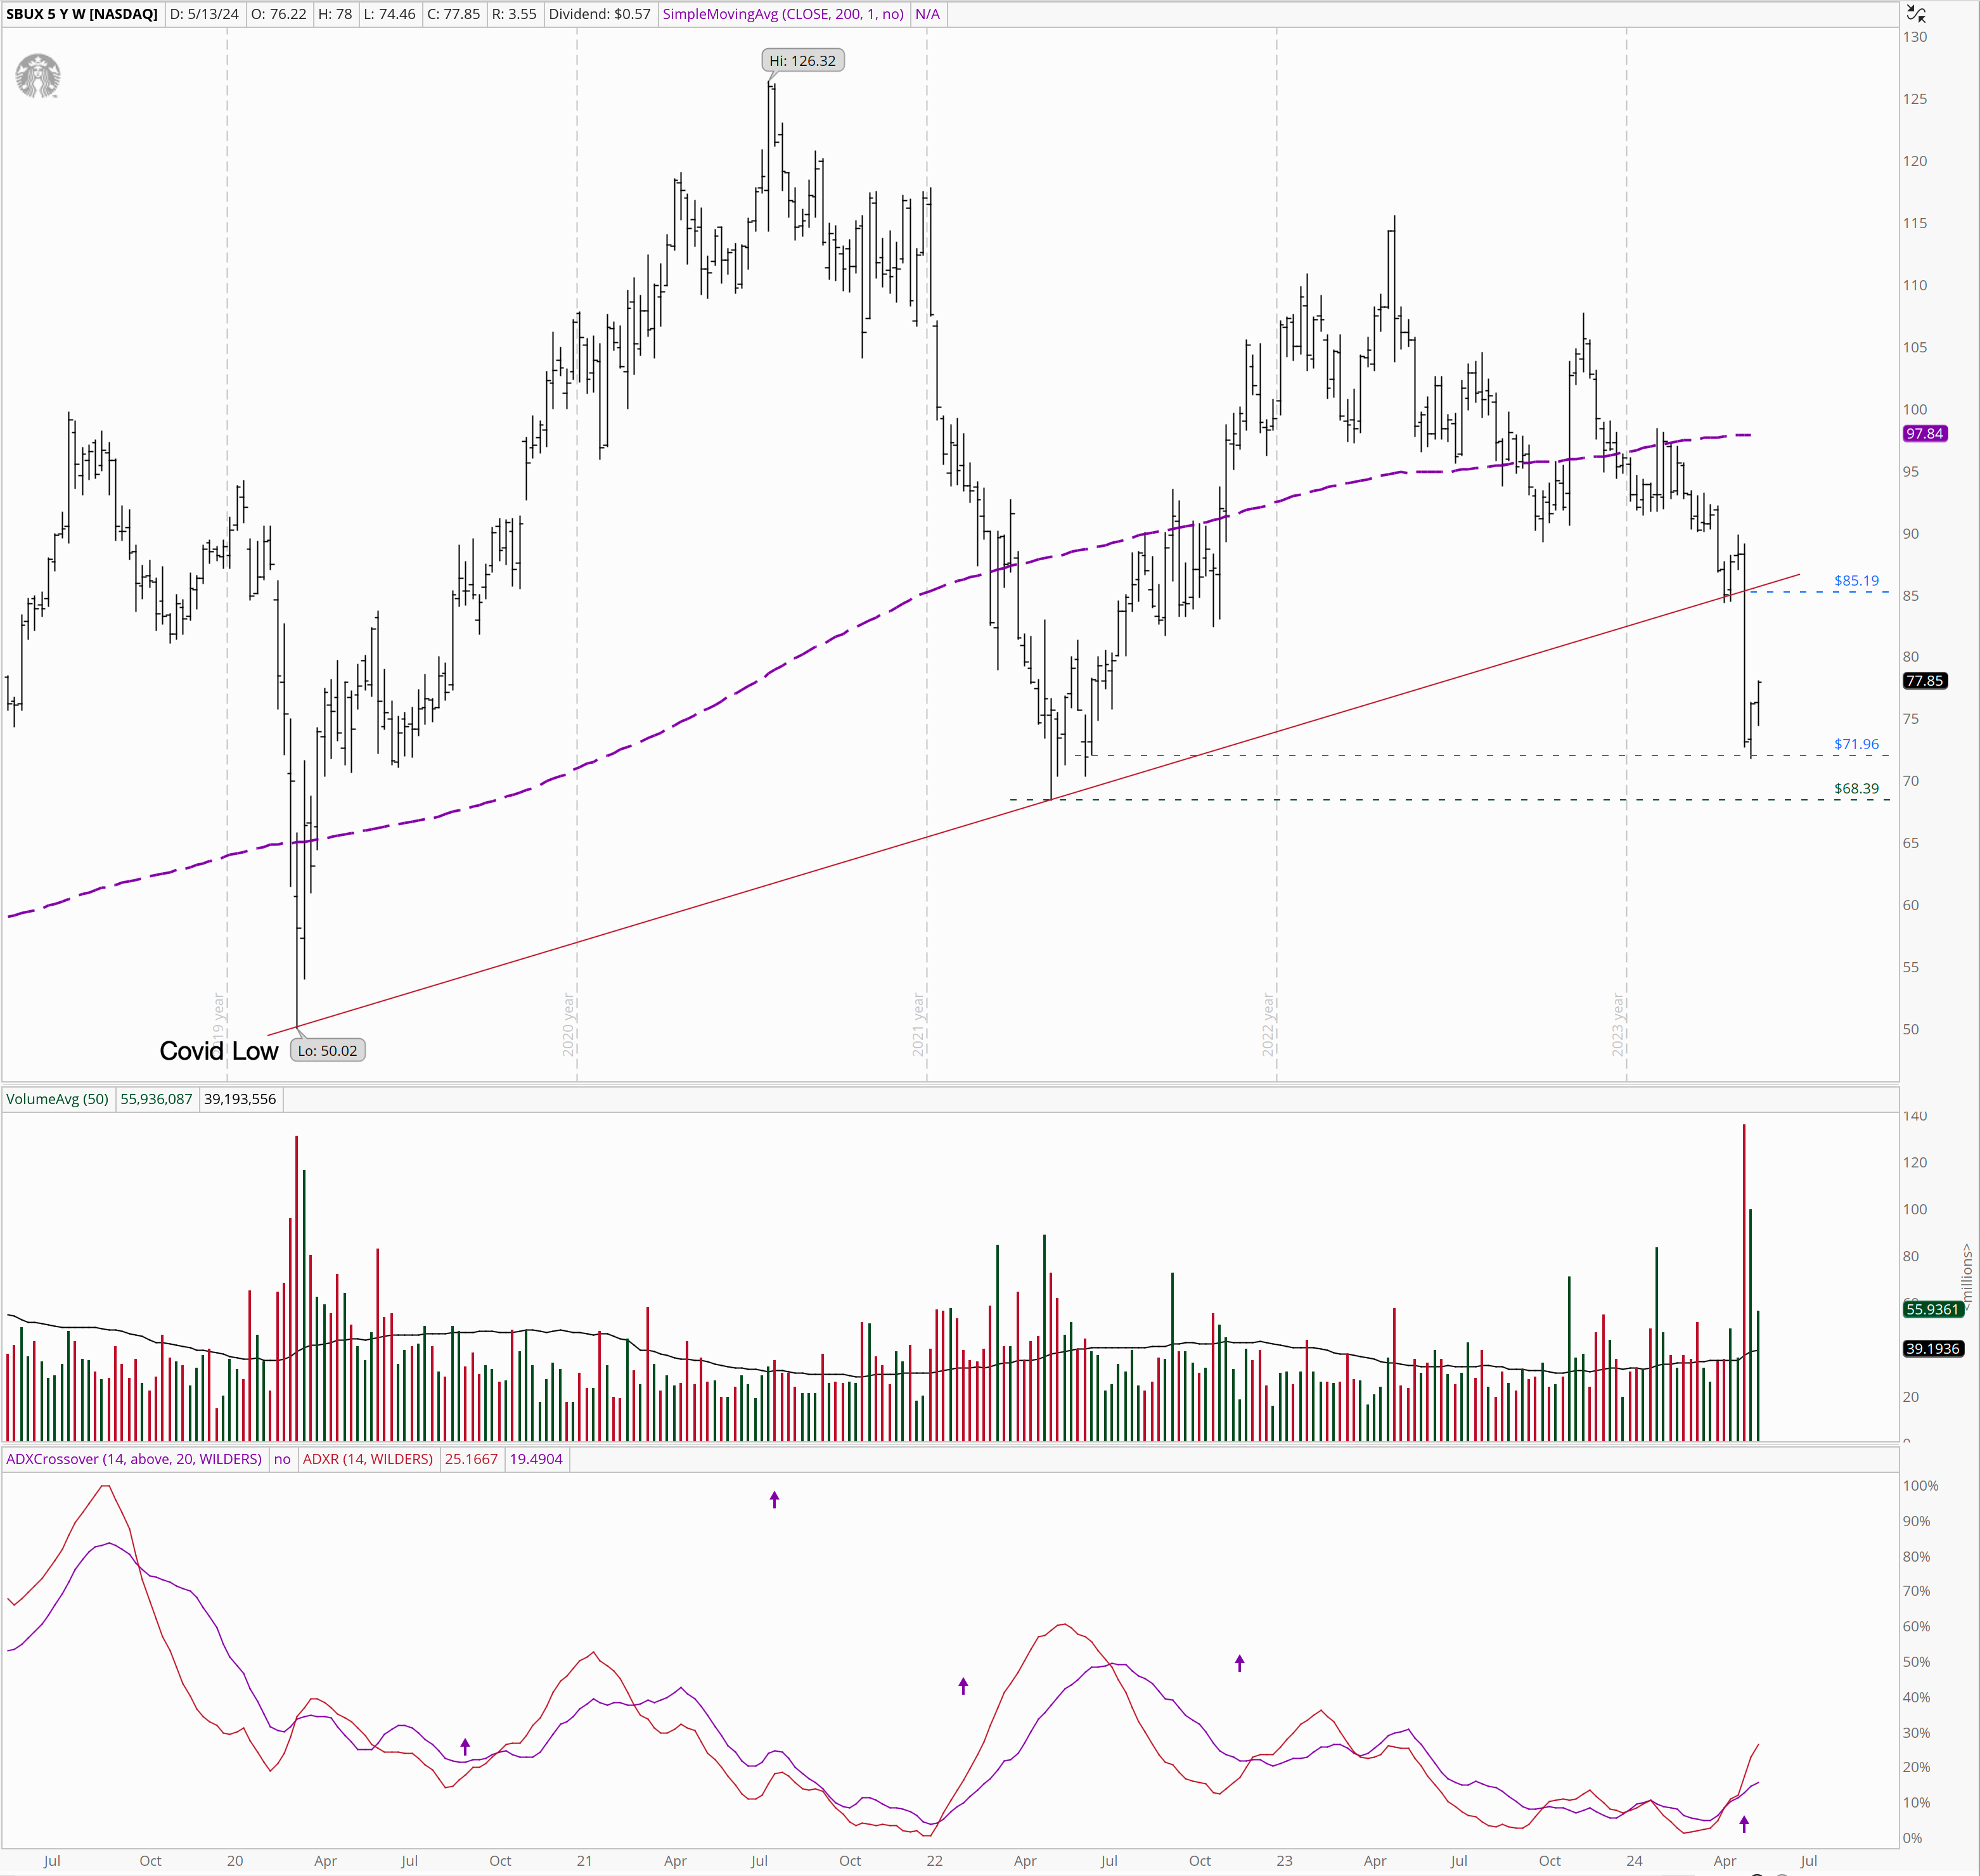
Task: Click the VolumeAvg (50) study label
Action: pos(57,1099)
